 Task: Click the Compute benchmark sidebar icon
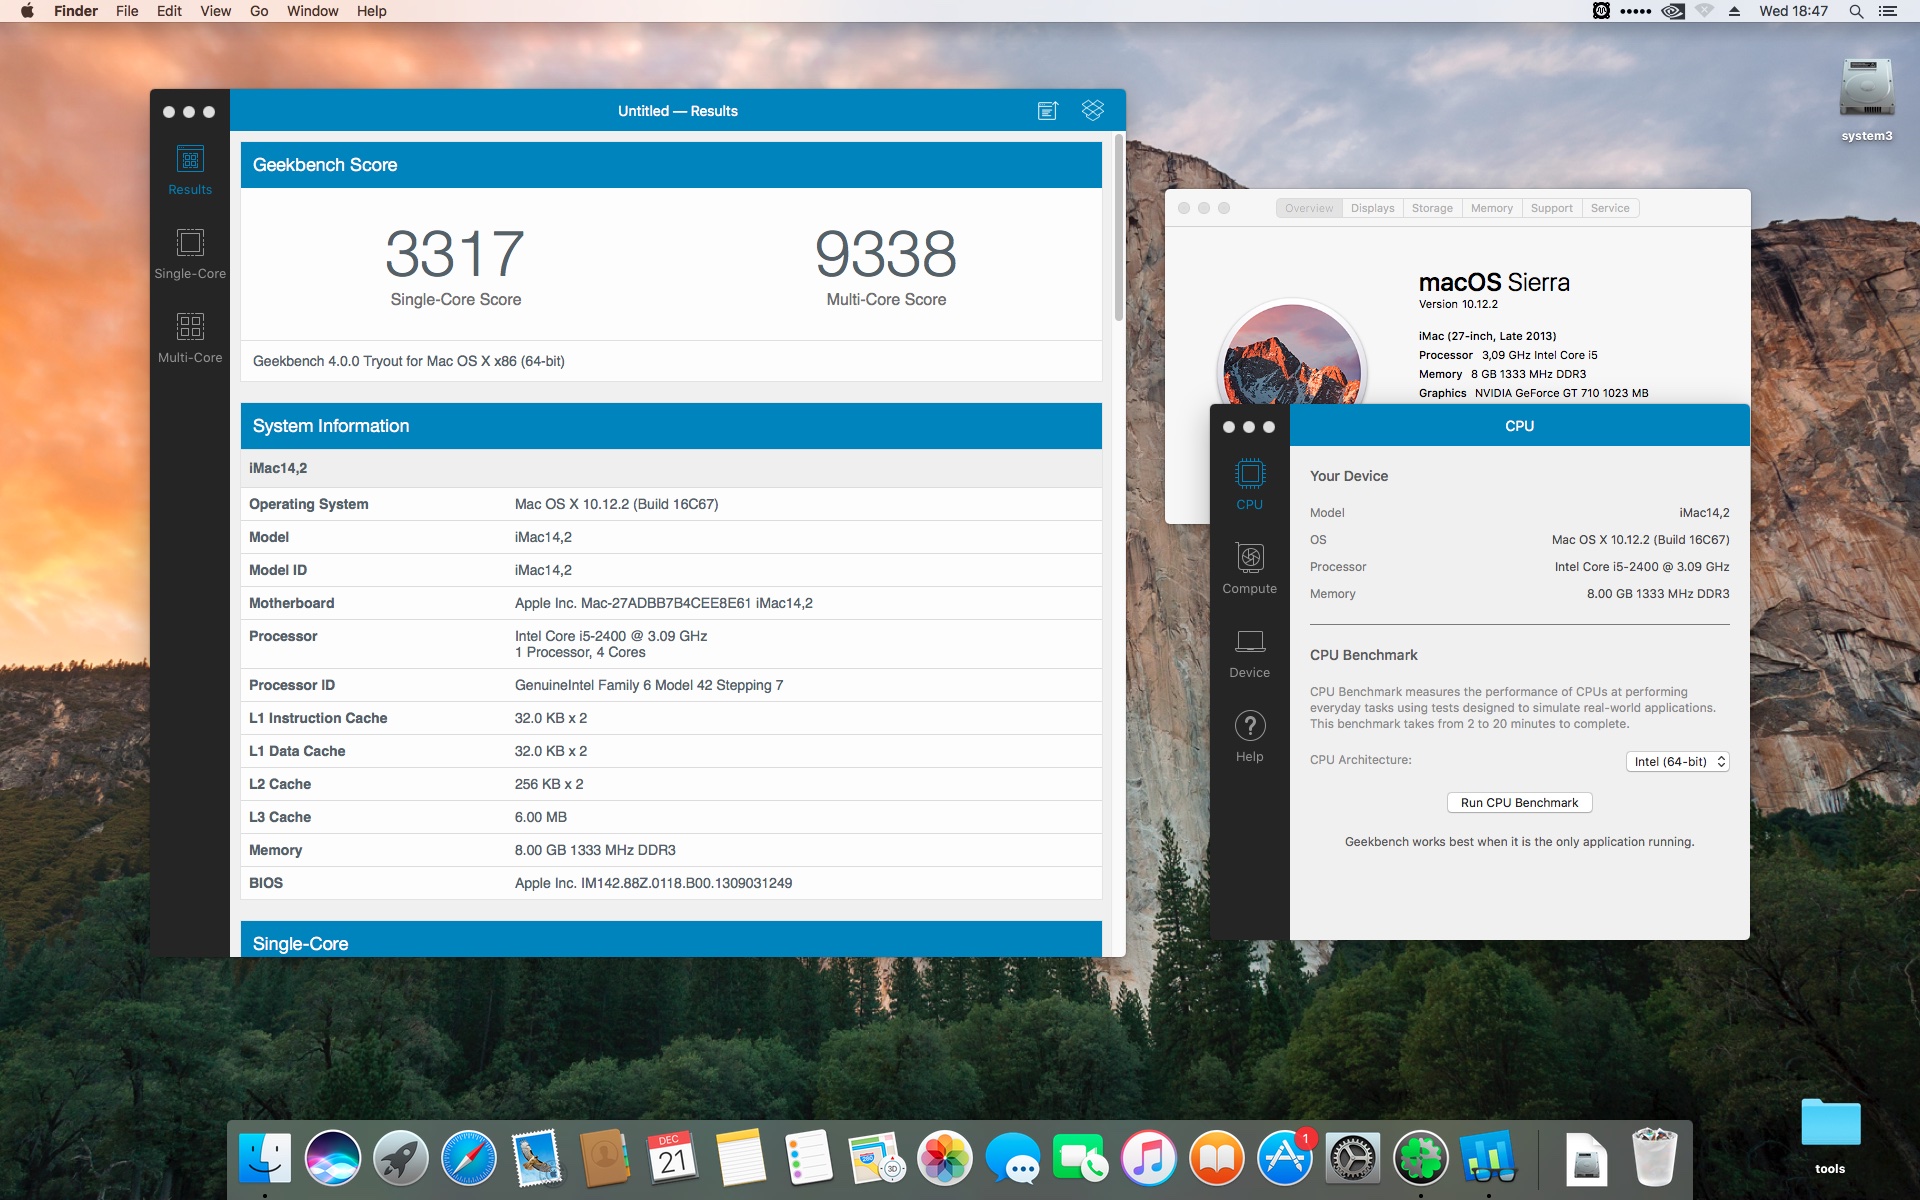click(x=1250, y=558)
